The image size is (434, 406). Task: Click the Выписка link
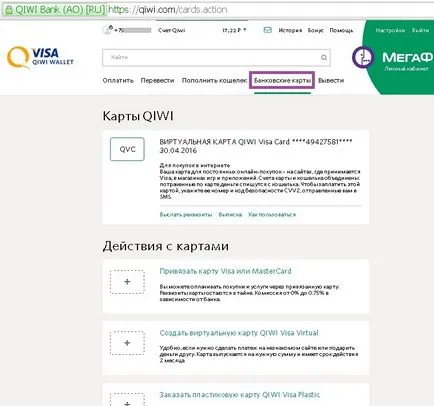click(230, 214)
